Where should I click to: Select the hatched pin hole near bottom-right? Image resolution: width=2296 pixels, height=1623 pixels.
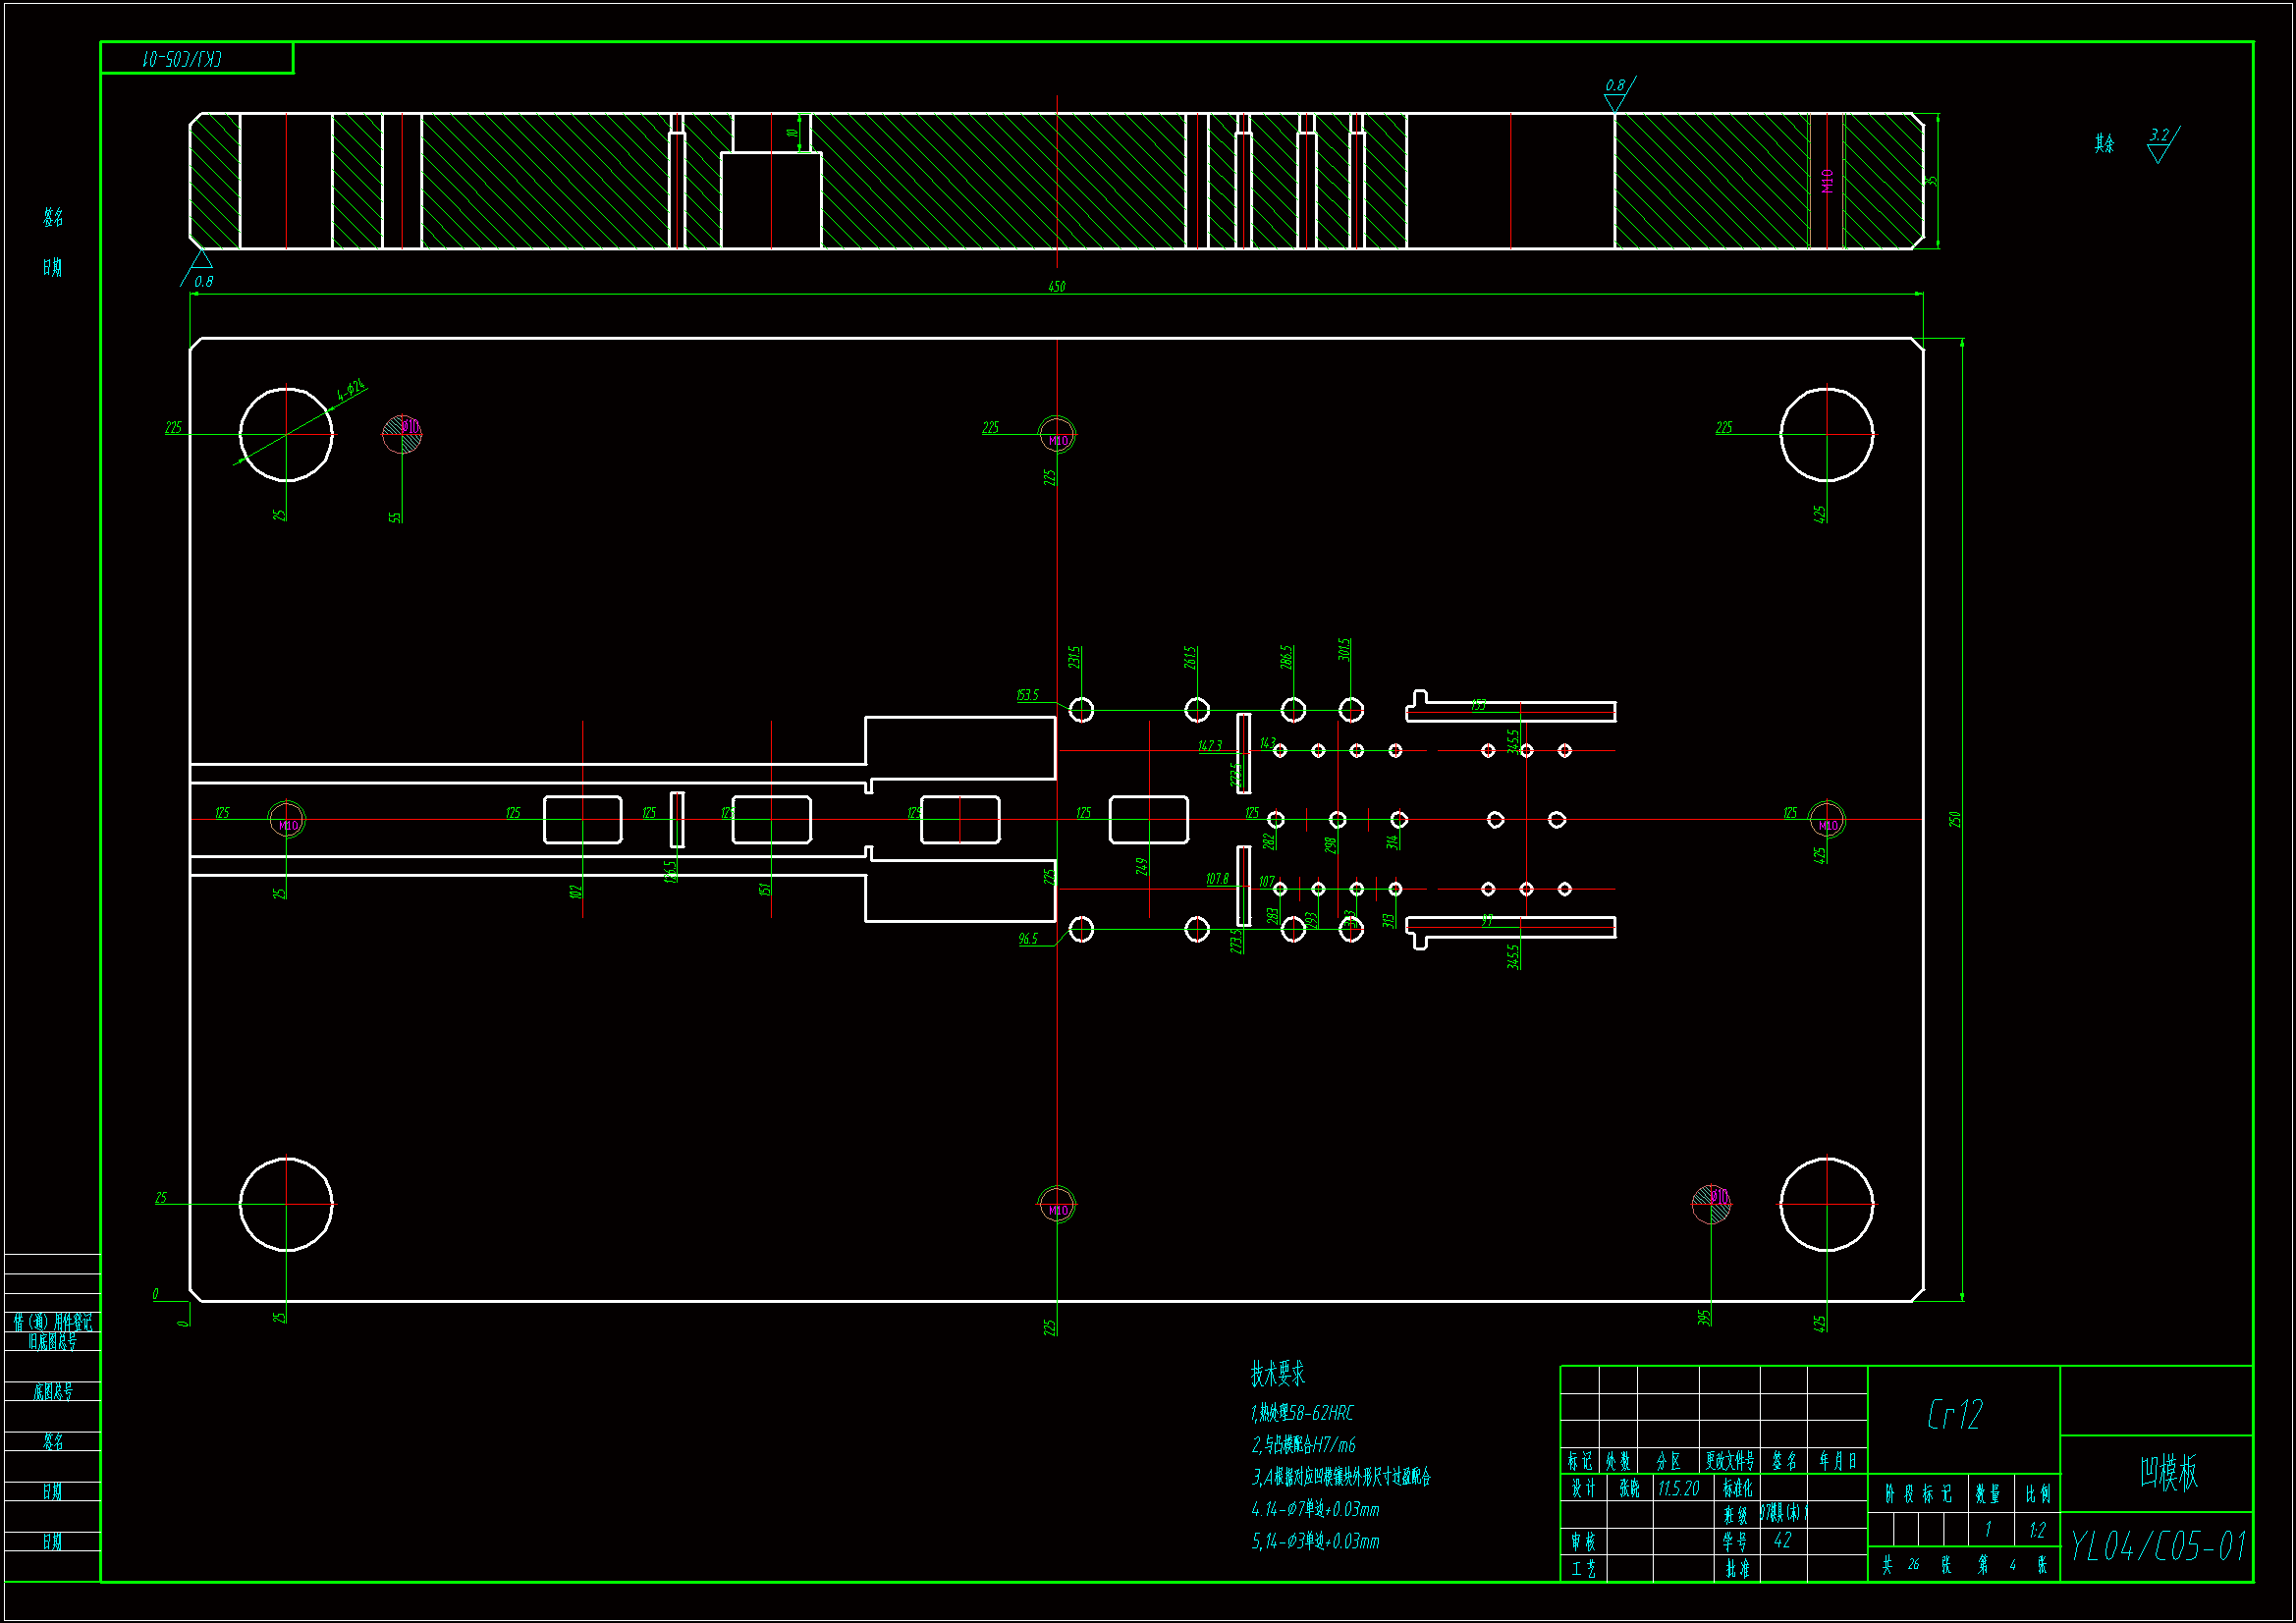pyautogui.click(x=1711, y=1204)
